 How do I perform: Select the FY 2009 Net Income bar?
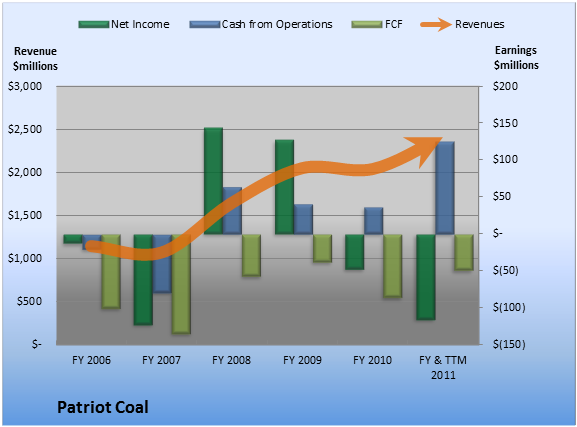click(x=284, y=187)
